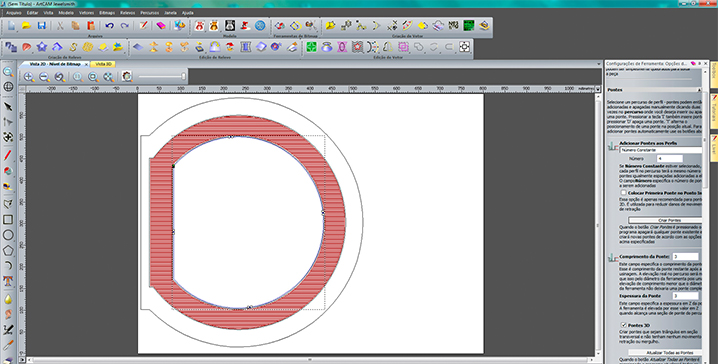Click the gear icon beside the view slider
The height and width of the screenshot is (364, 719).
point(127,77)
